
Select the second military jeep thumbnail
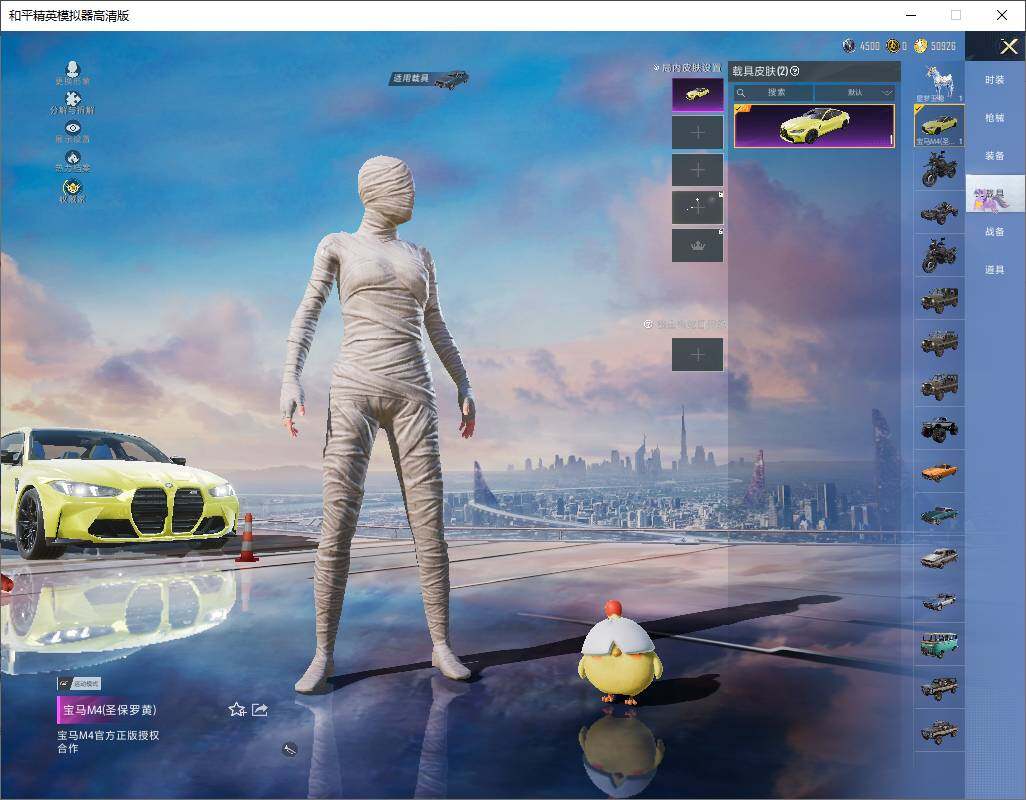pos(939,341)
